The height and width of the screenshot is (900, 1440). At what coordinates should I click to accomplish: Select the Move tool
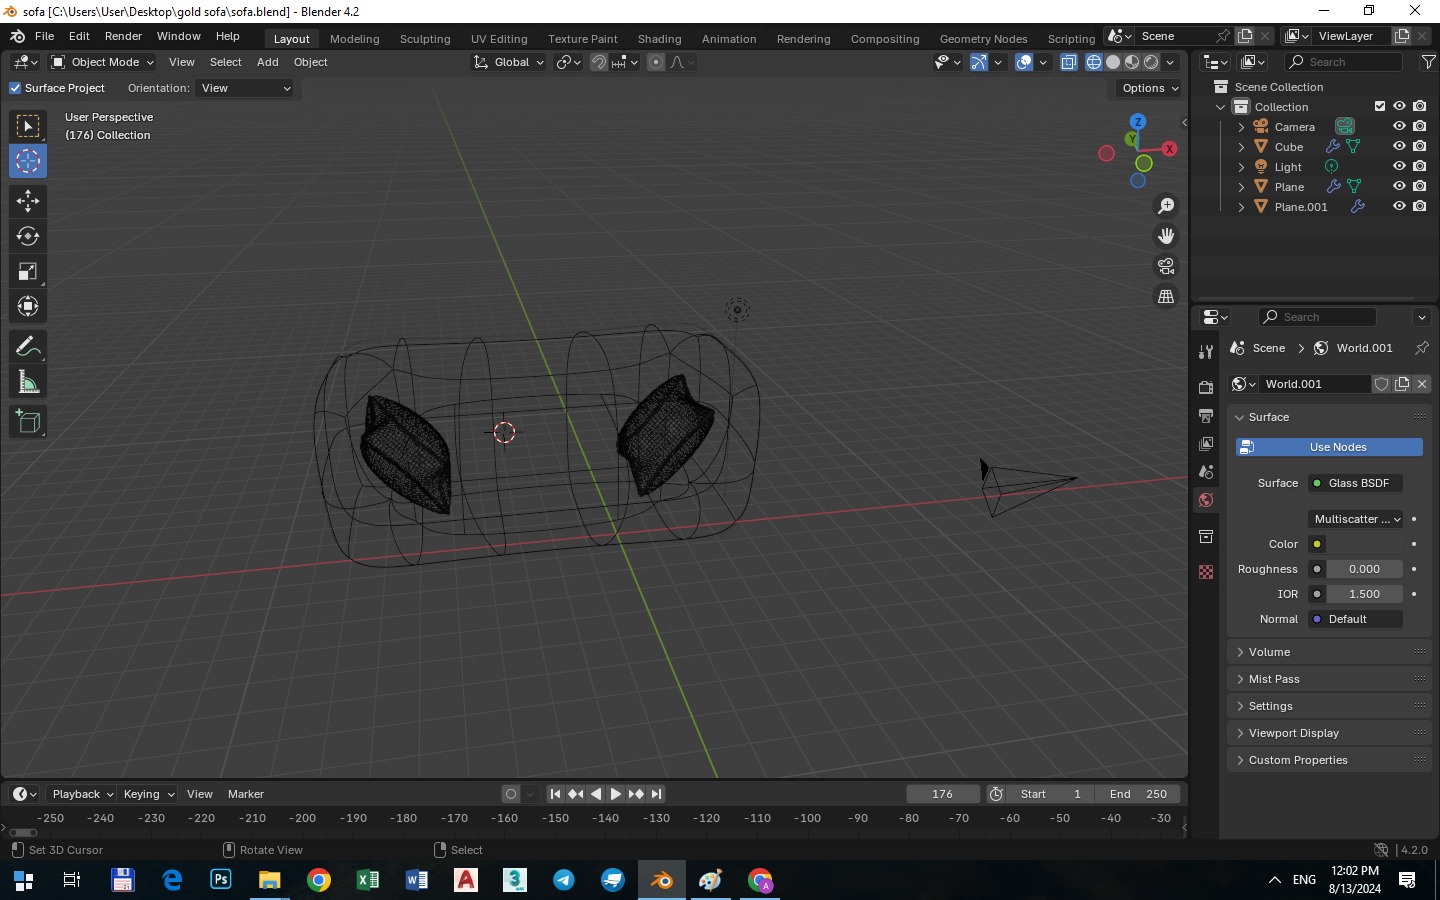28,201
